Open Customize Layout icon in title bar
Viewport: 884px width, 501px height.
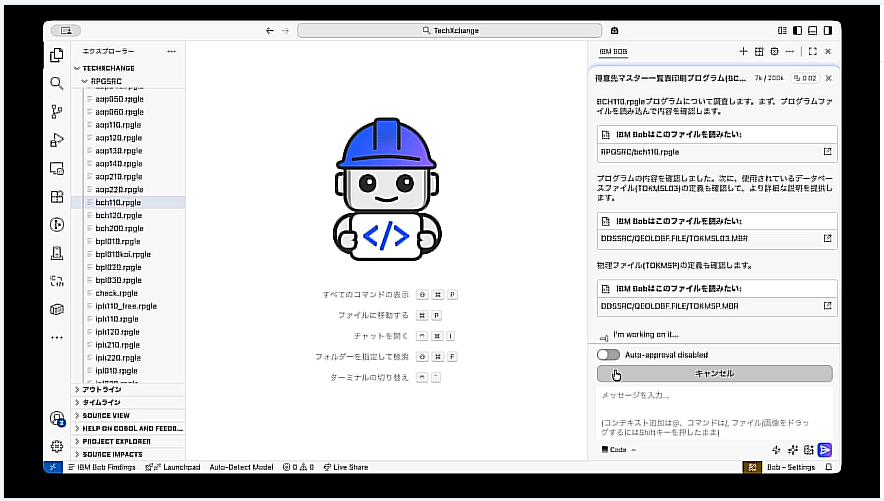(782, 30)
